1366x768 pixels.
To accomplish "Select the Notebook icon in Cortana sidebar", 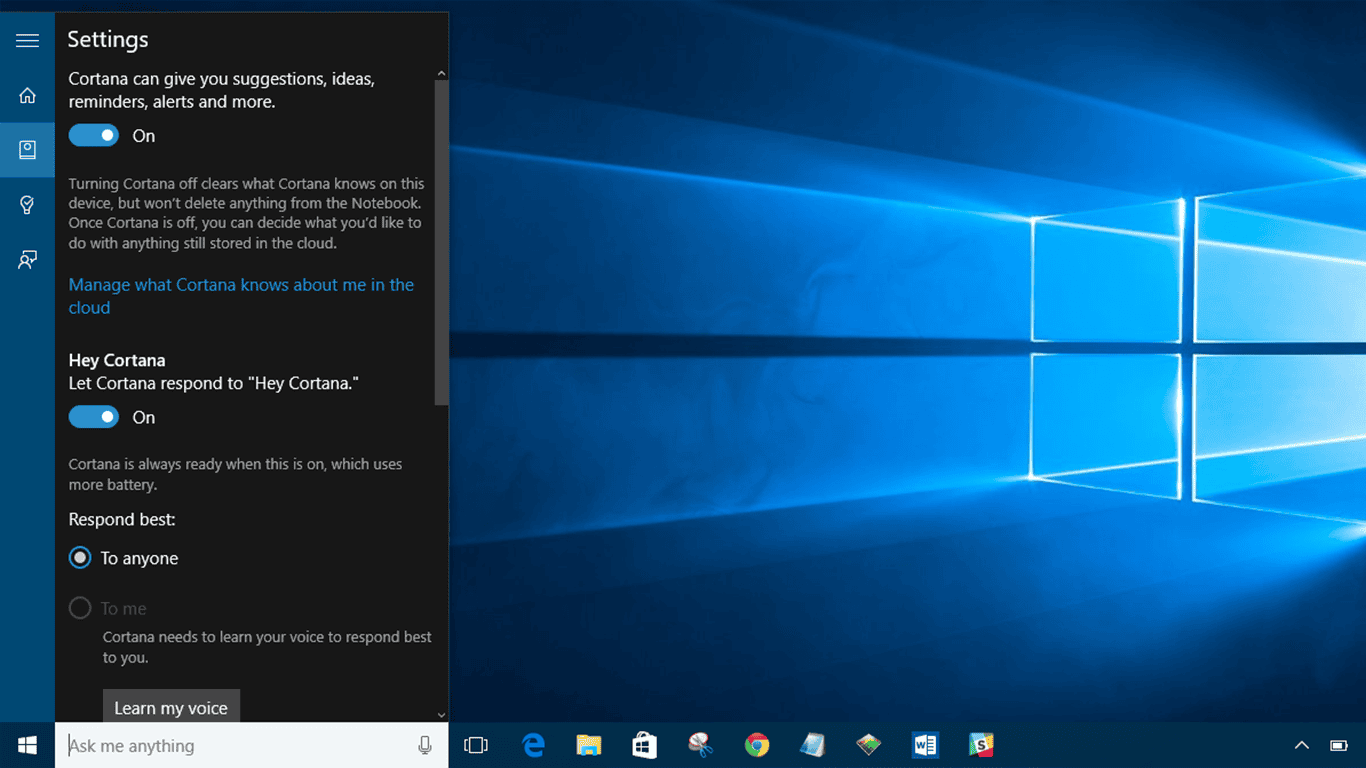I will pos(27,150).
